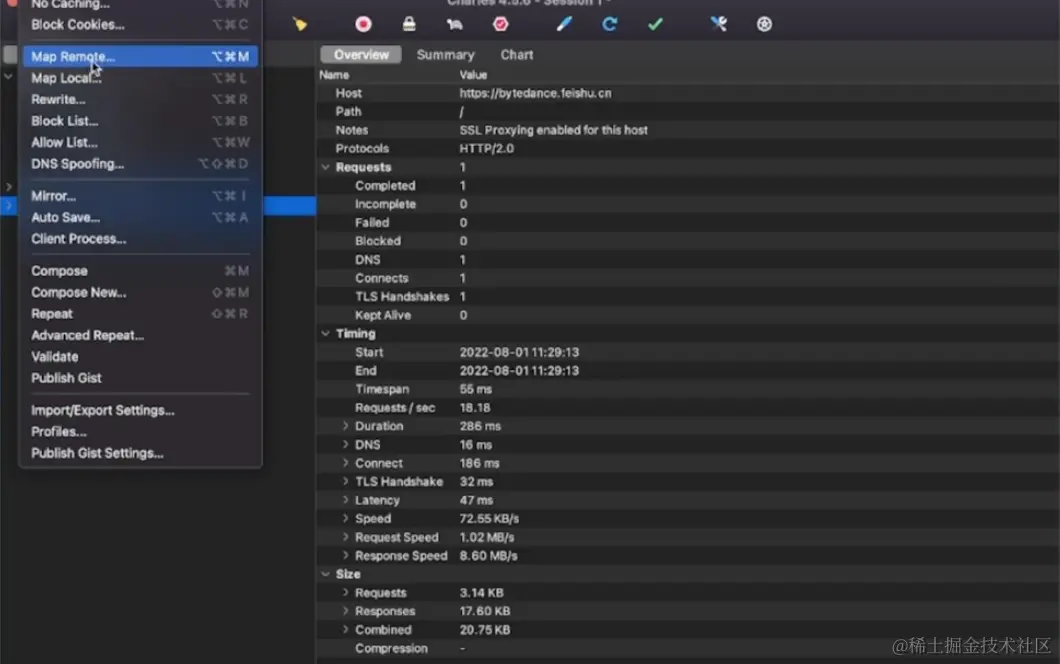Screen dimensions: 1060x664
Task: Expand the Combined size row
Action: pos(345,630)
